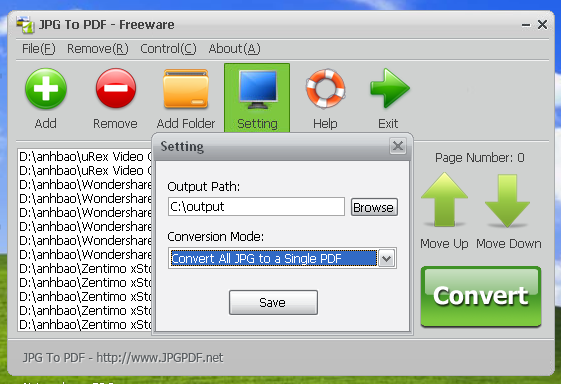Click the orange Add Folder icon
This screenshot has height=384, width=561.
coord(186,89)
